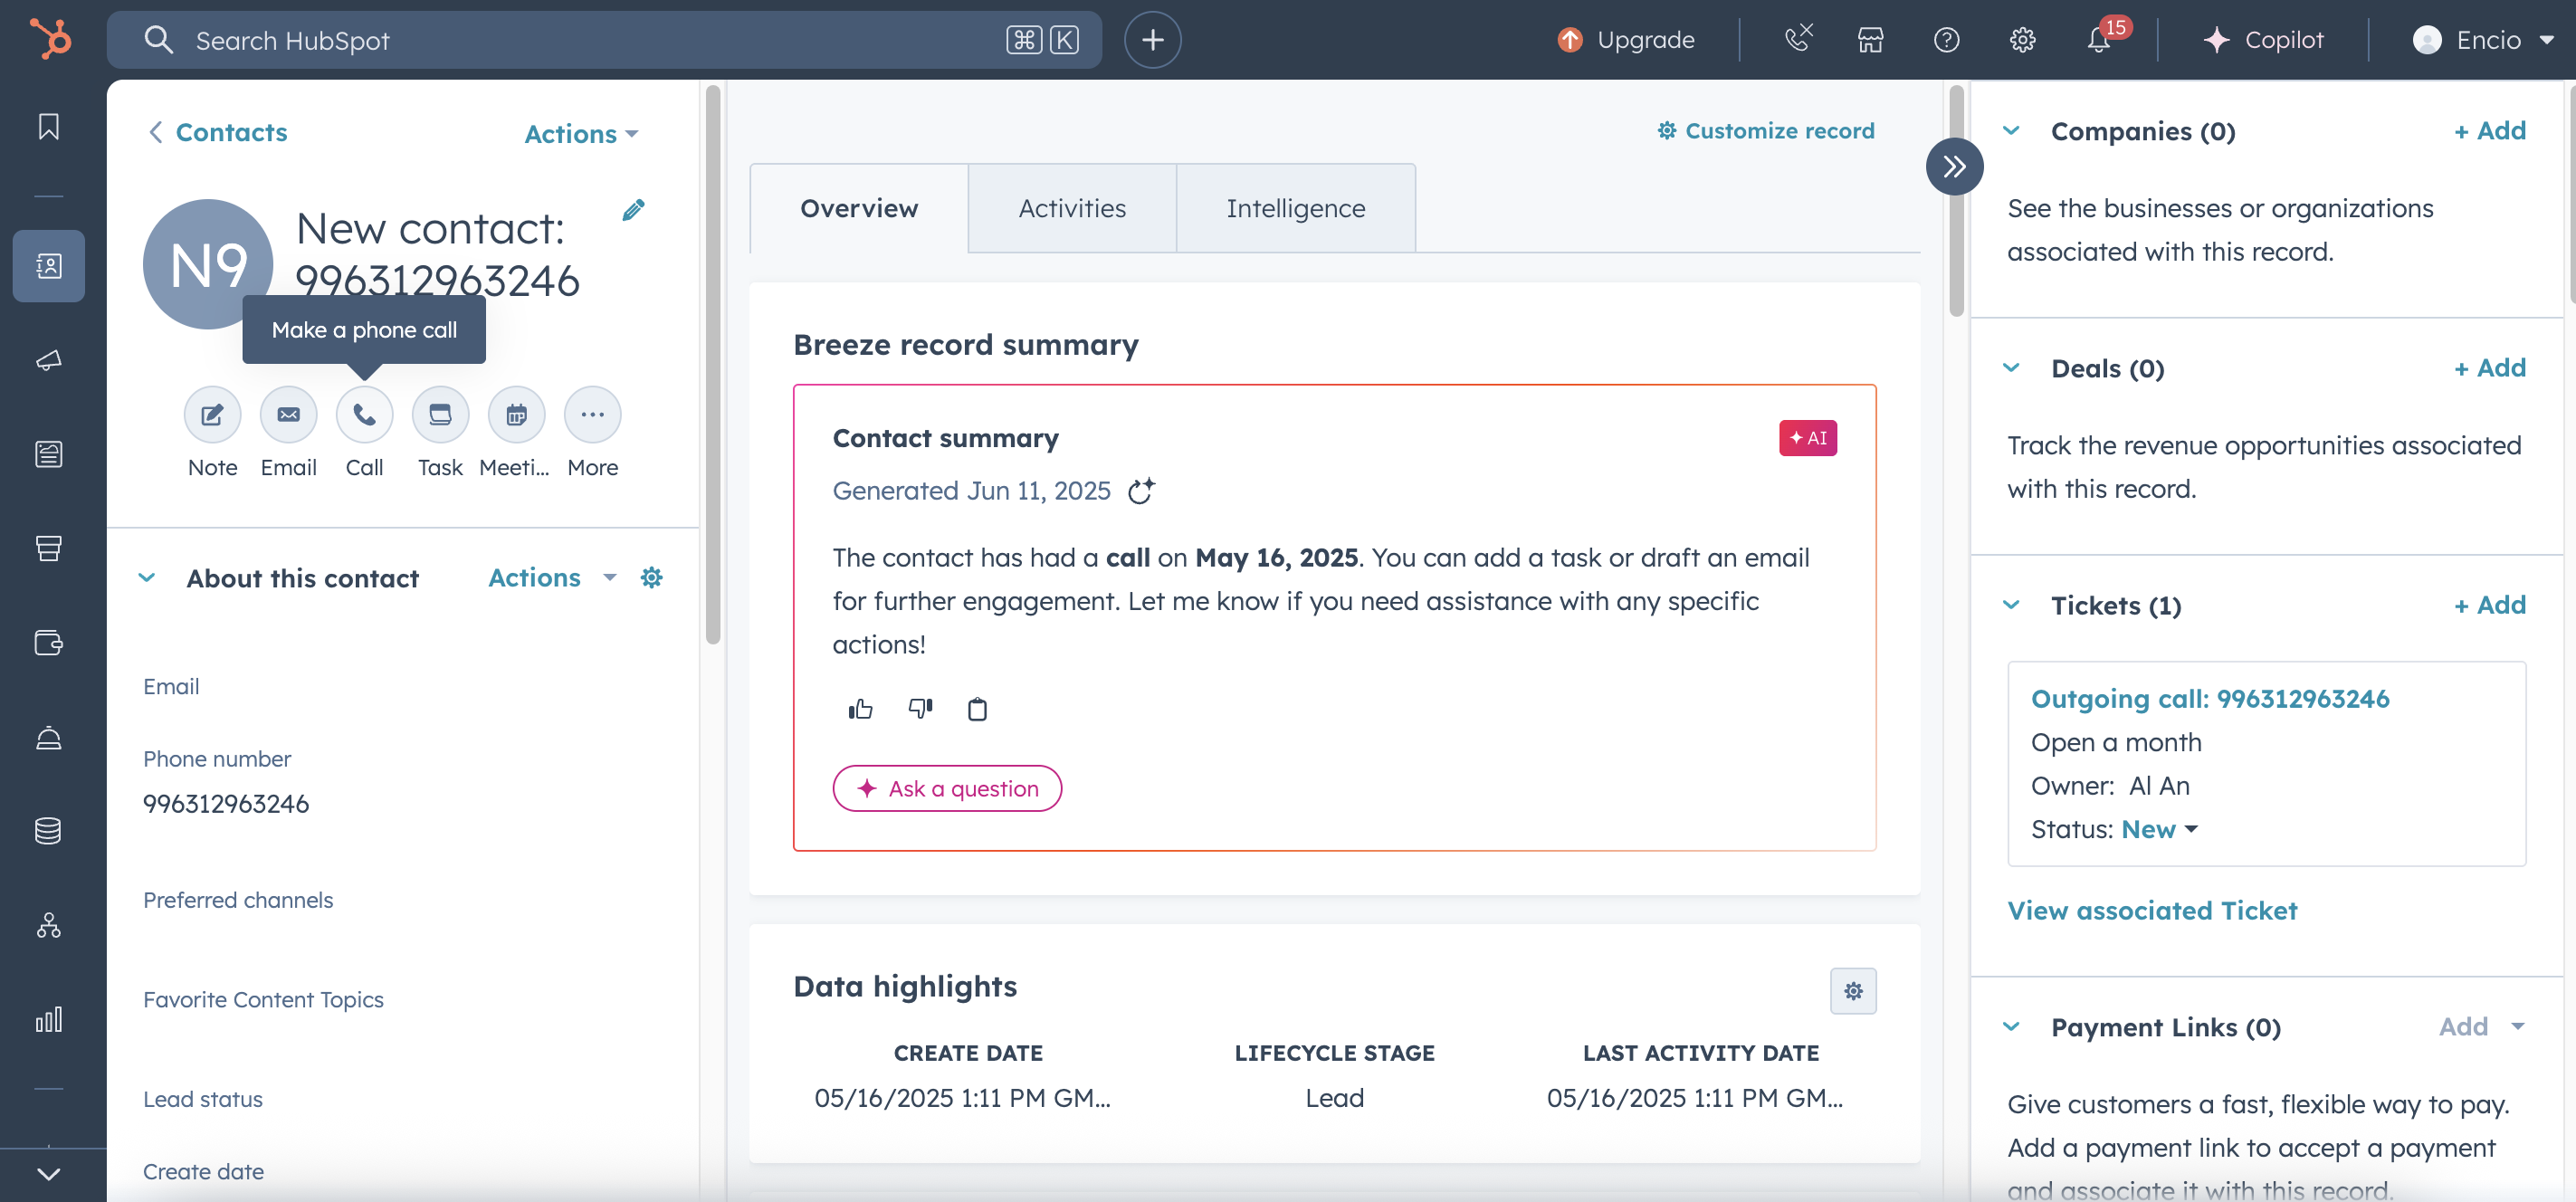Collapse the Tickets section

coord(2012,605)
